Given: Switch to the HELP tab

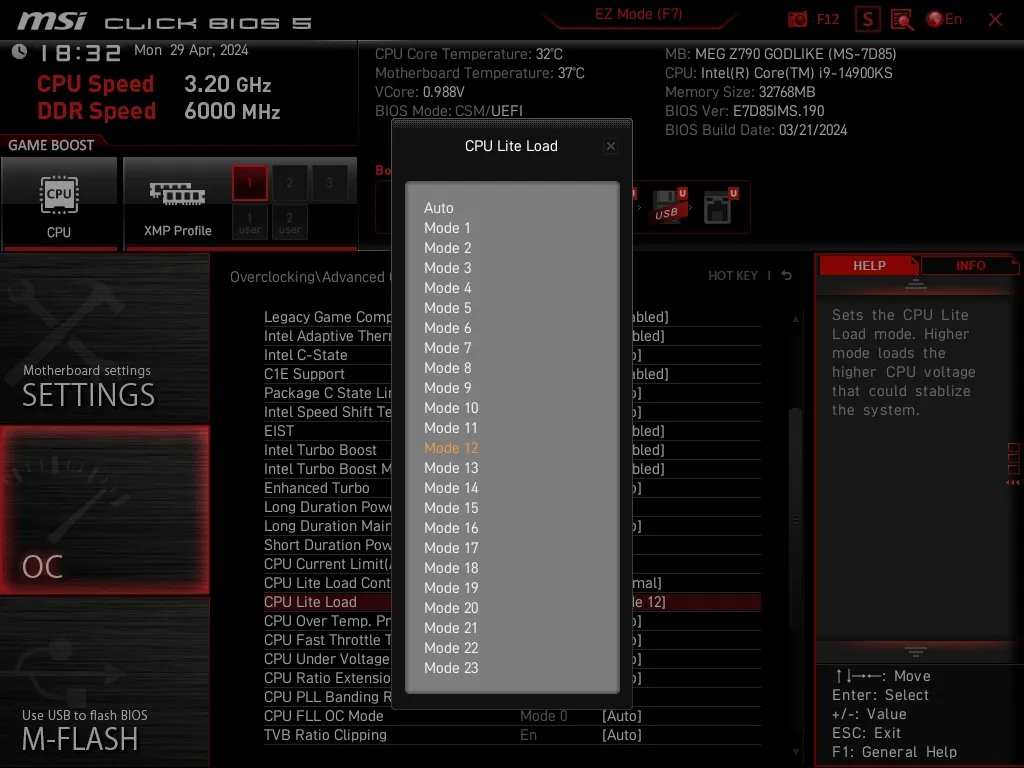Looking at the screenshot, I should (x=869, y=266).
